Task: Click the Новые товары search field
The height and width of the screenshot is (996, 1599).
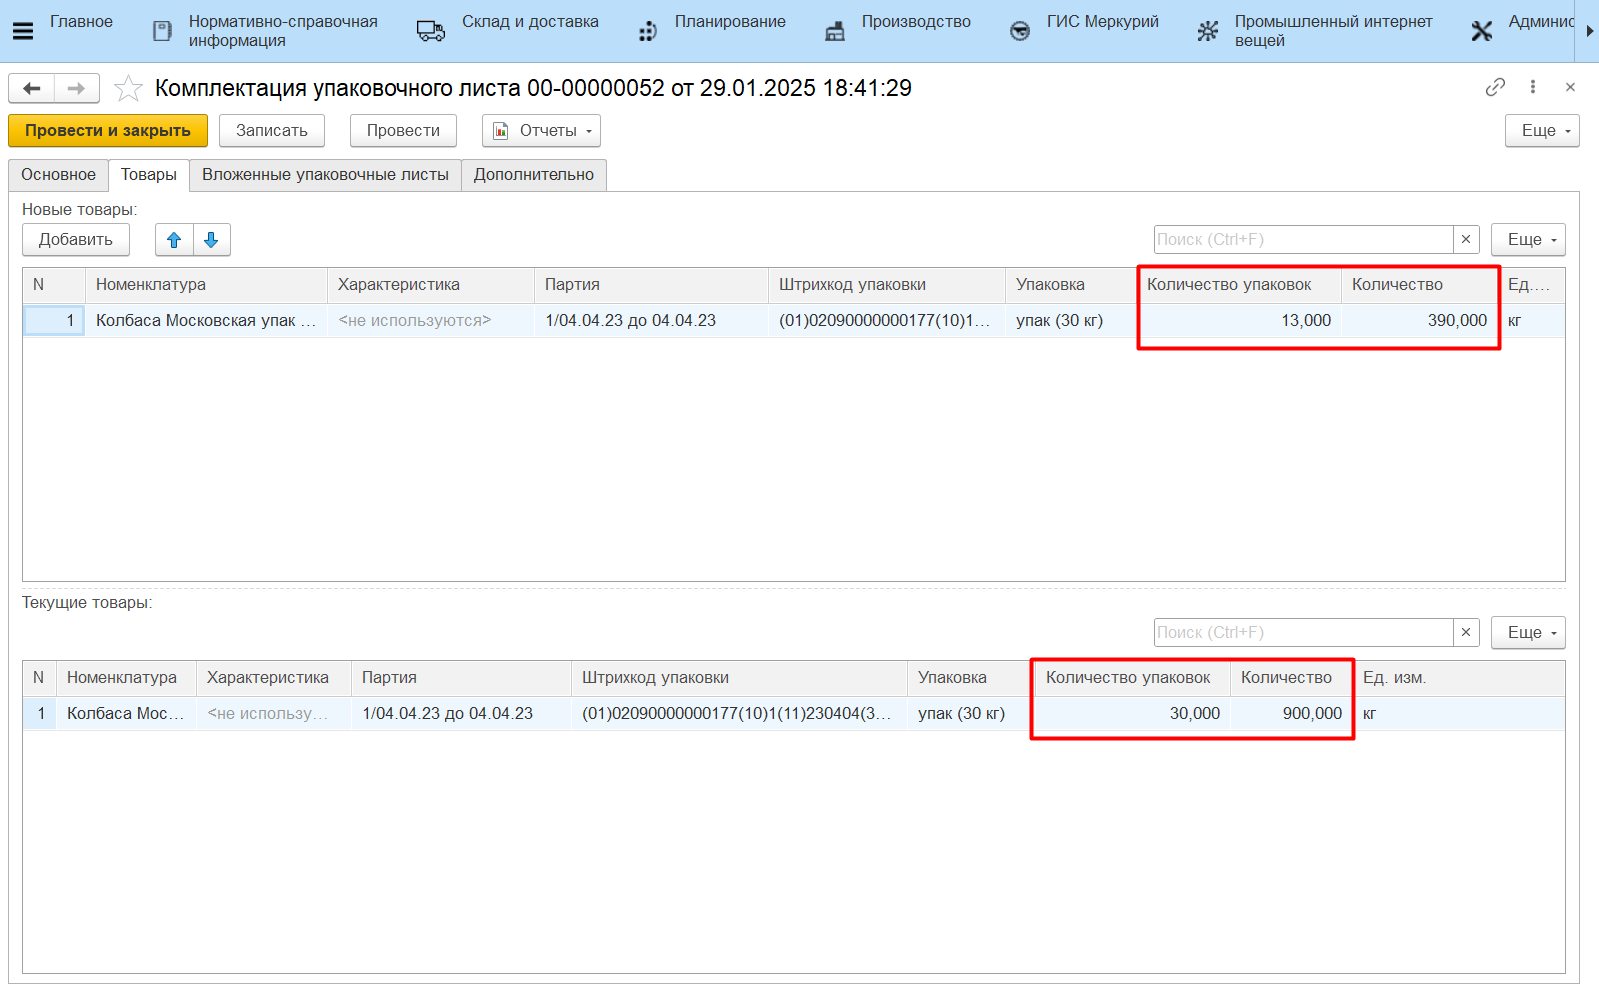Action: [x=1302, y=240]
